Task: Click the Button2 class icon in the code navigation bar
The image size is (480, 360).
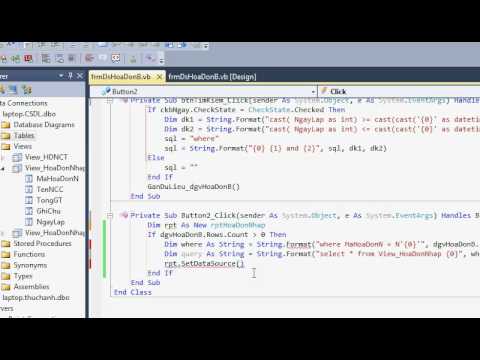Action: 106,91
